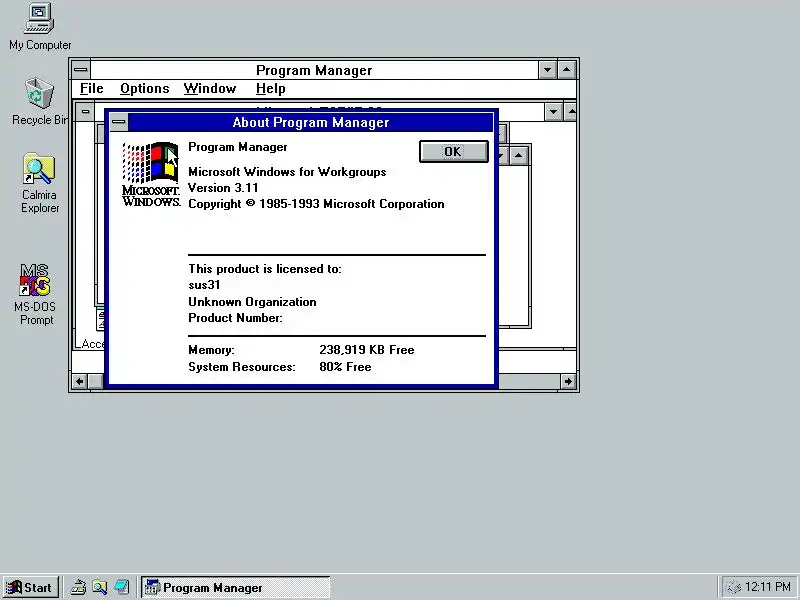
Task: Activate the Program Manager taskbar button
Action: [x=236, y=587]
